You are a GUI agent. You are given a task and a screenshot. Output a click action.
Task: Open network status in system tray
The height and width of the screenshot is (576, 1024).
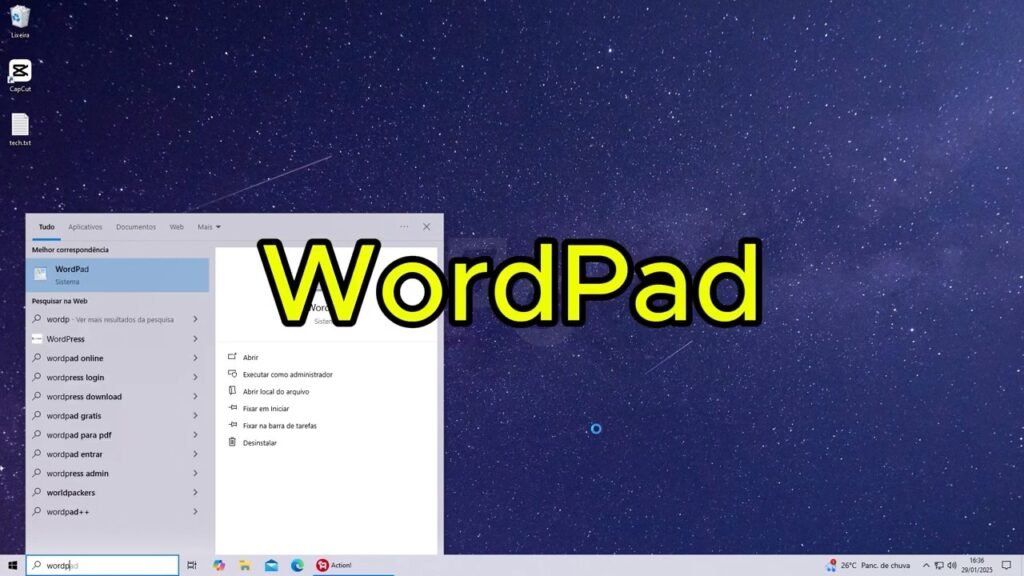[x=938, y=566]
